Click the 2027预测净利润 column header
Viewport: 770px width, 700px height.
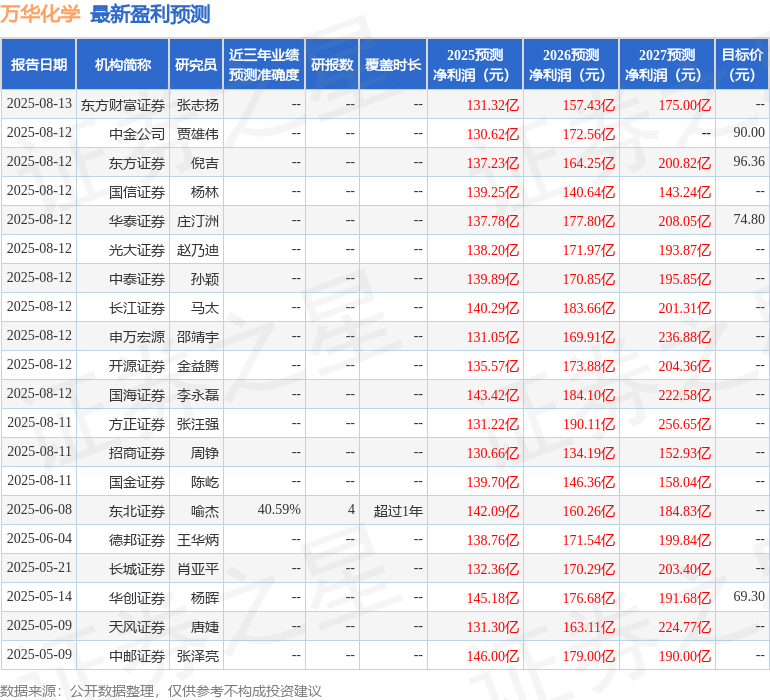pos(667,64)
